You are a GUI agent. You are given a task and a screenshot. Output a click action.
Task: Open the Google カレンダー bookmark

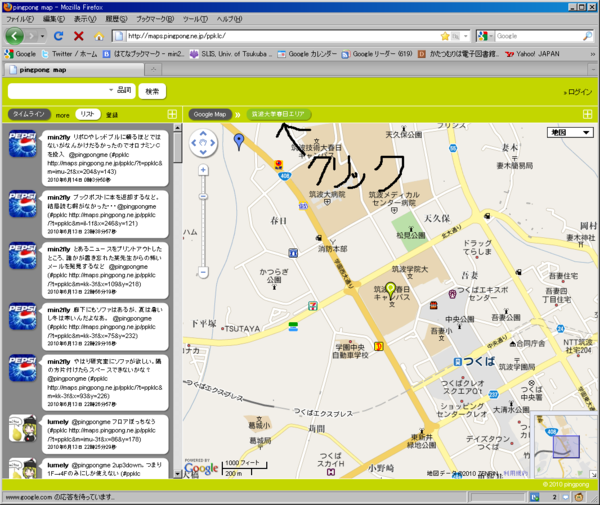[x=307, y=54]
